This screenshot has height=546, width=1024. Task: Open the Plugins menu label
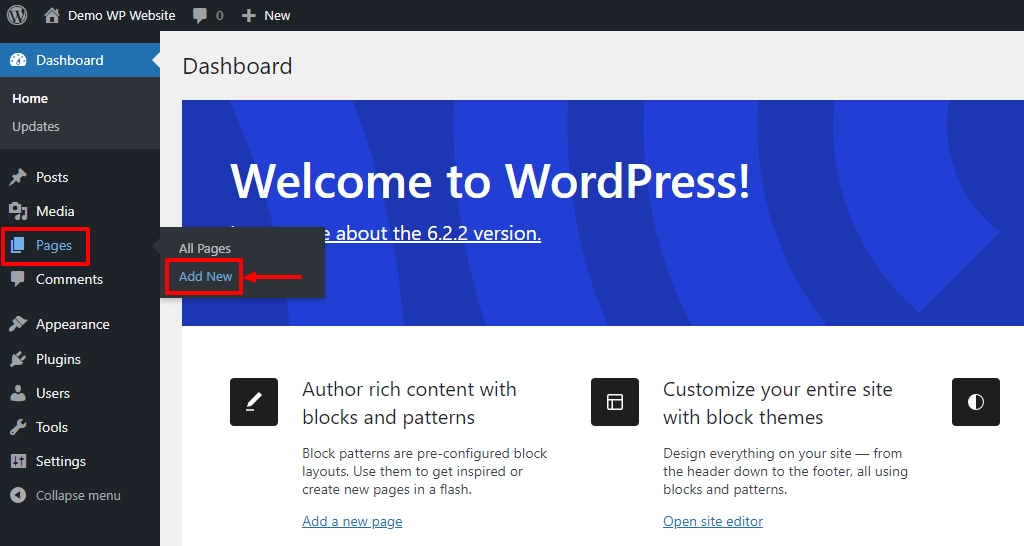[58, 359]
